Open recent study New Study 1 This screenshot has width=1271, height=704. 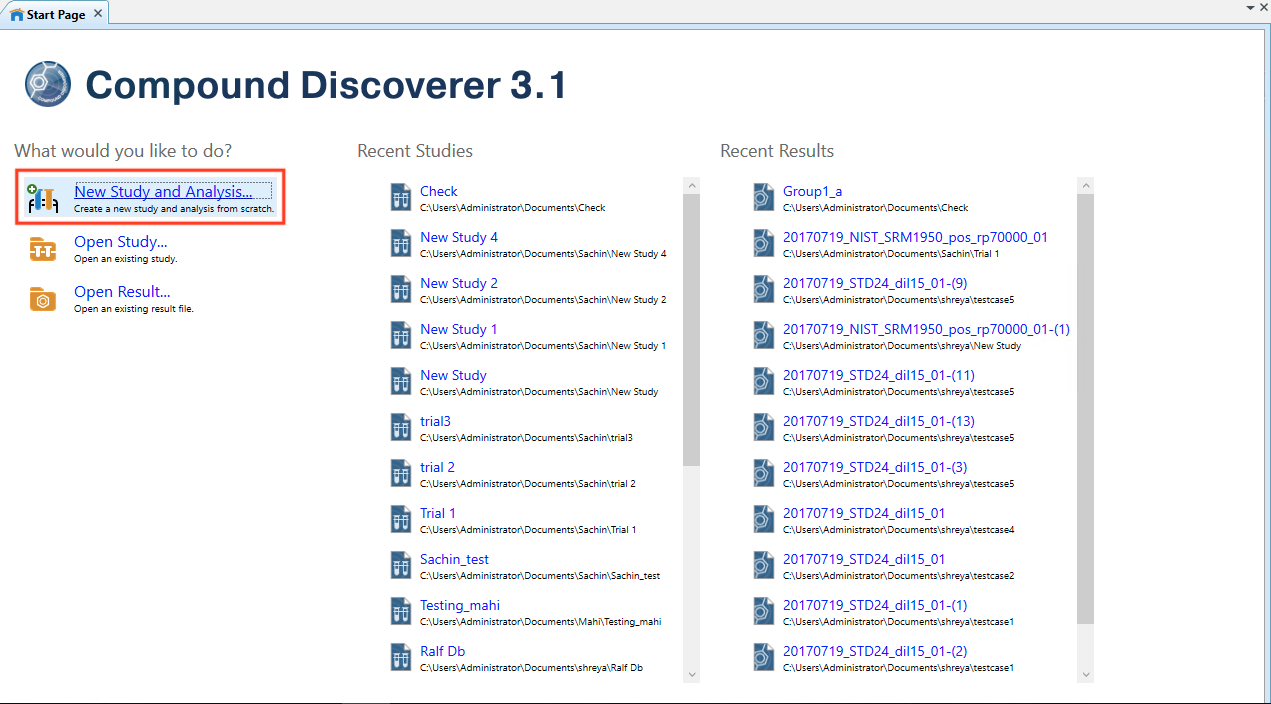[x=459, y=329]
